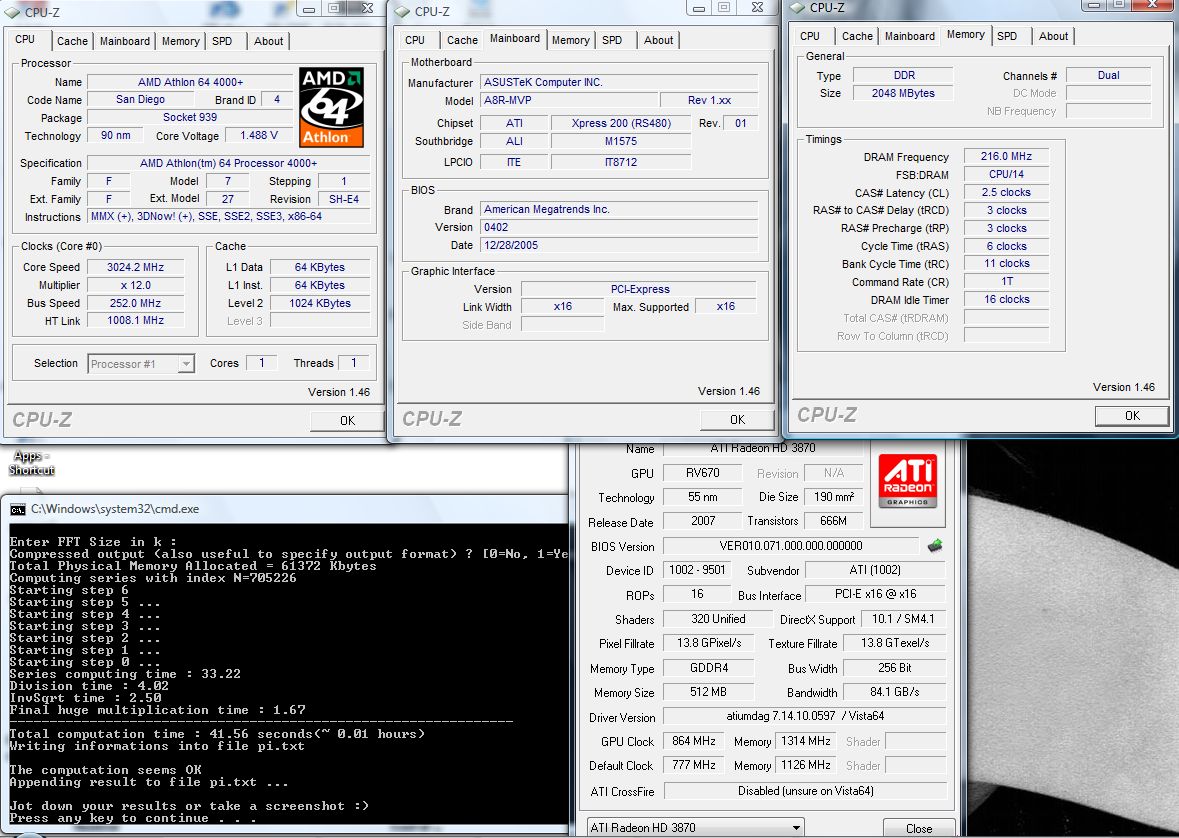Minimize the middle CPU-Z window

699,8
